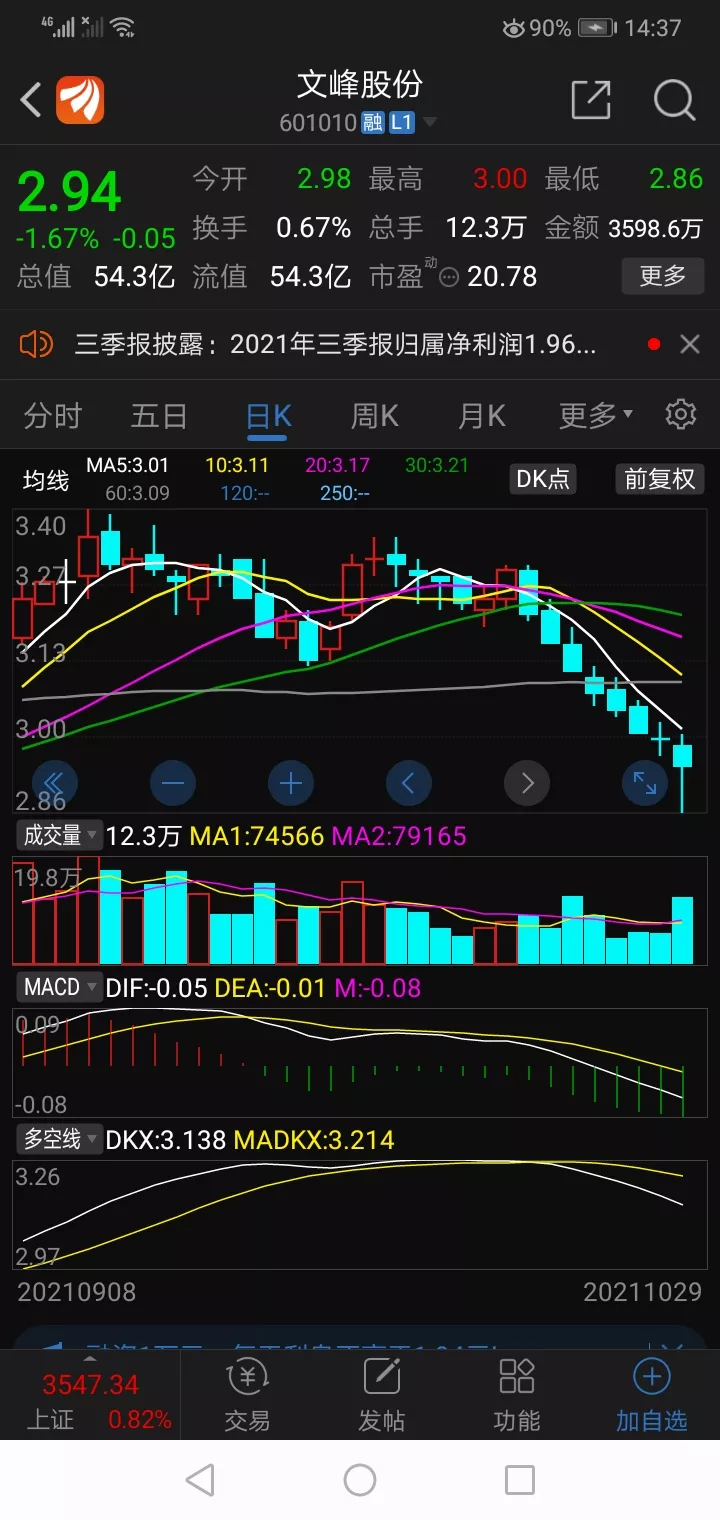This screenshot has width=720, height=1520.
Task: Tap Android back navigation triangle
Action: (200, 1480)
